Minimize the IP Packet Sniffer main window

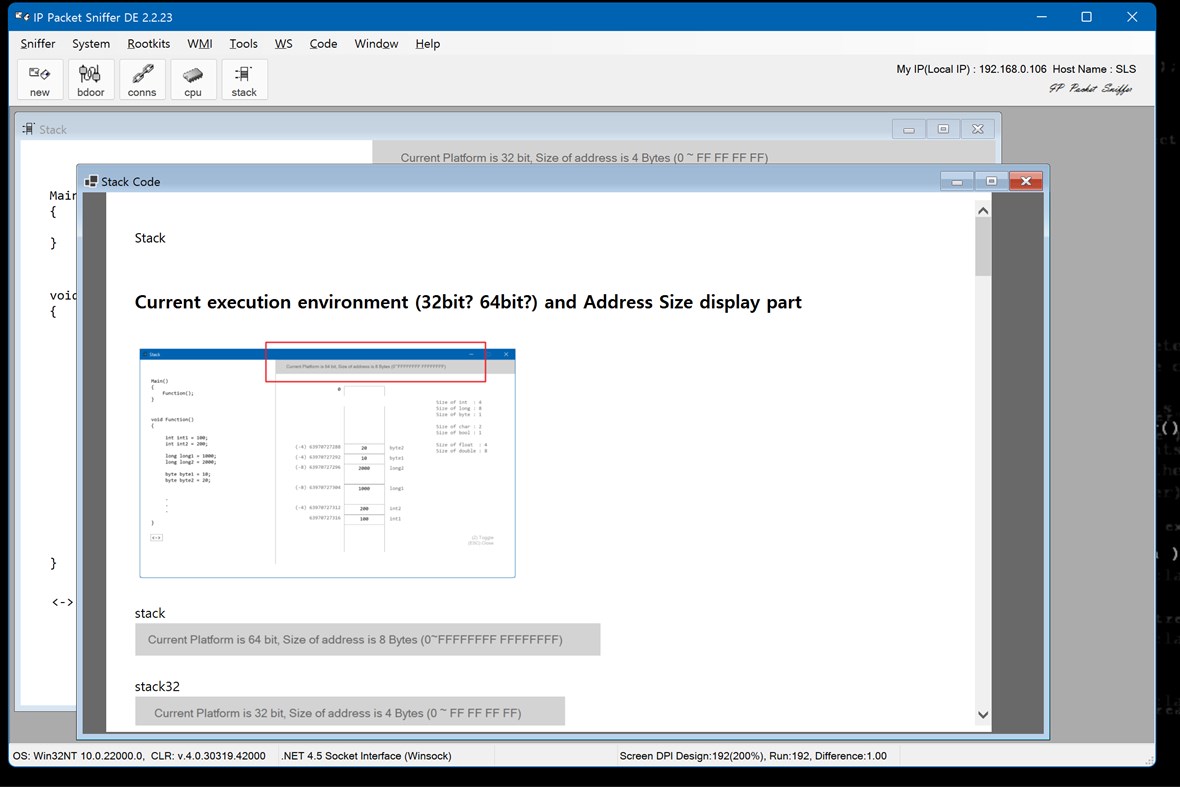tap(1042, 17)
